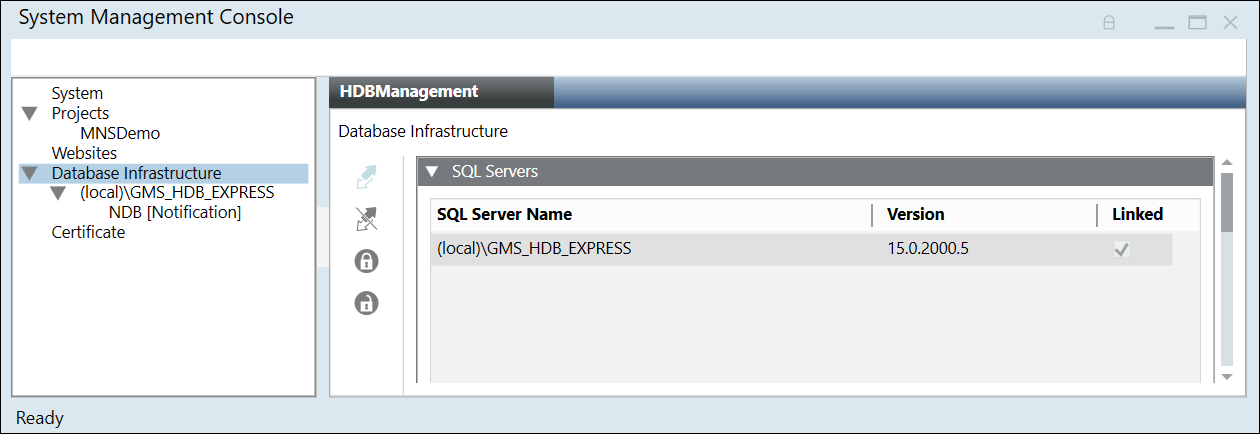Select the Websites tree item
Image resolution: width=1260 pixels, height=434 pixels.
coord(84,153)
